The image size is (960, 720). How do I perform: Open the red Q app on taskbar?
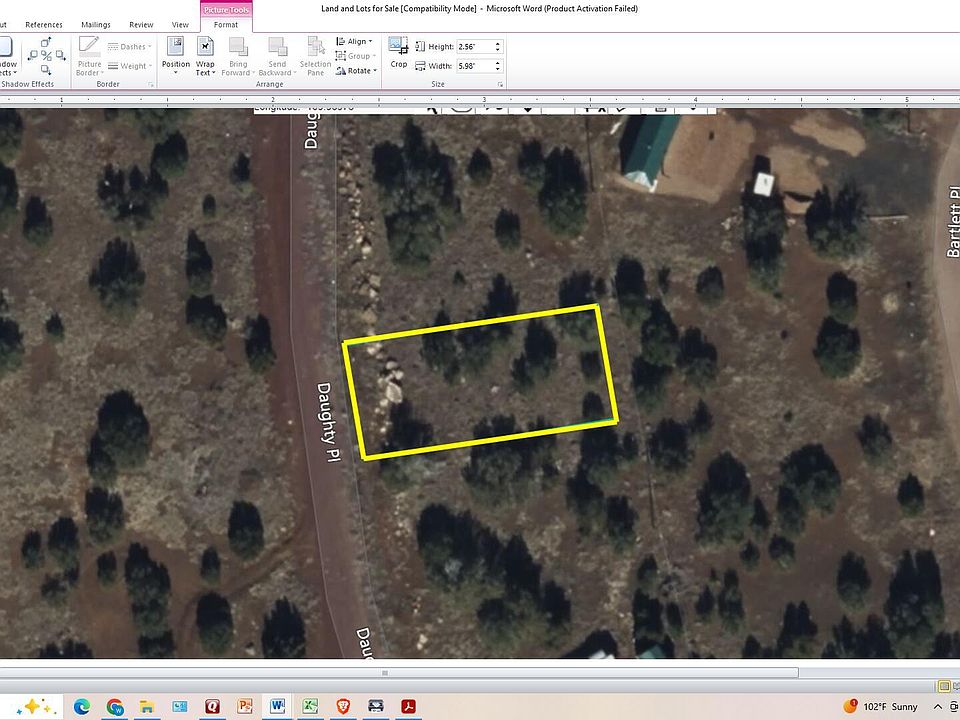point(212,707)
